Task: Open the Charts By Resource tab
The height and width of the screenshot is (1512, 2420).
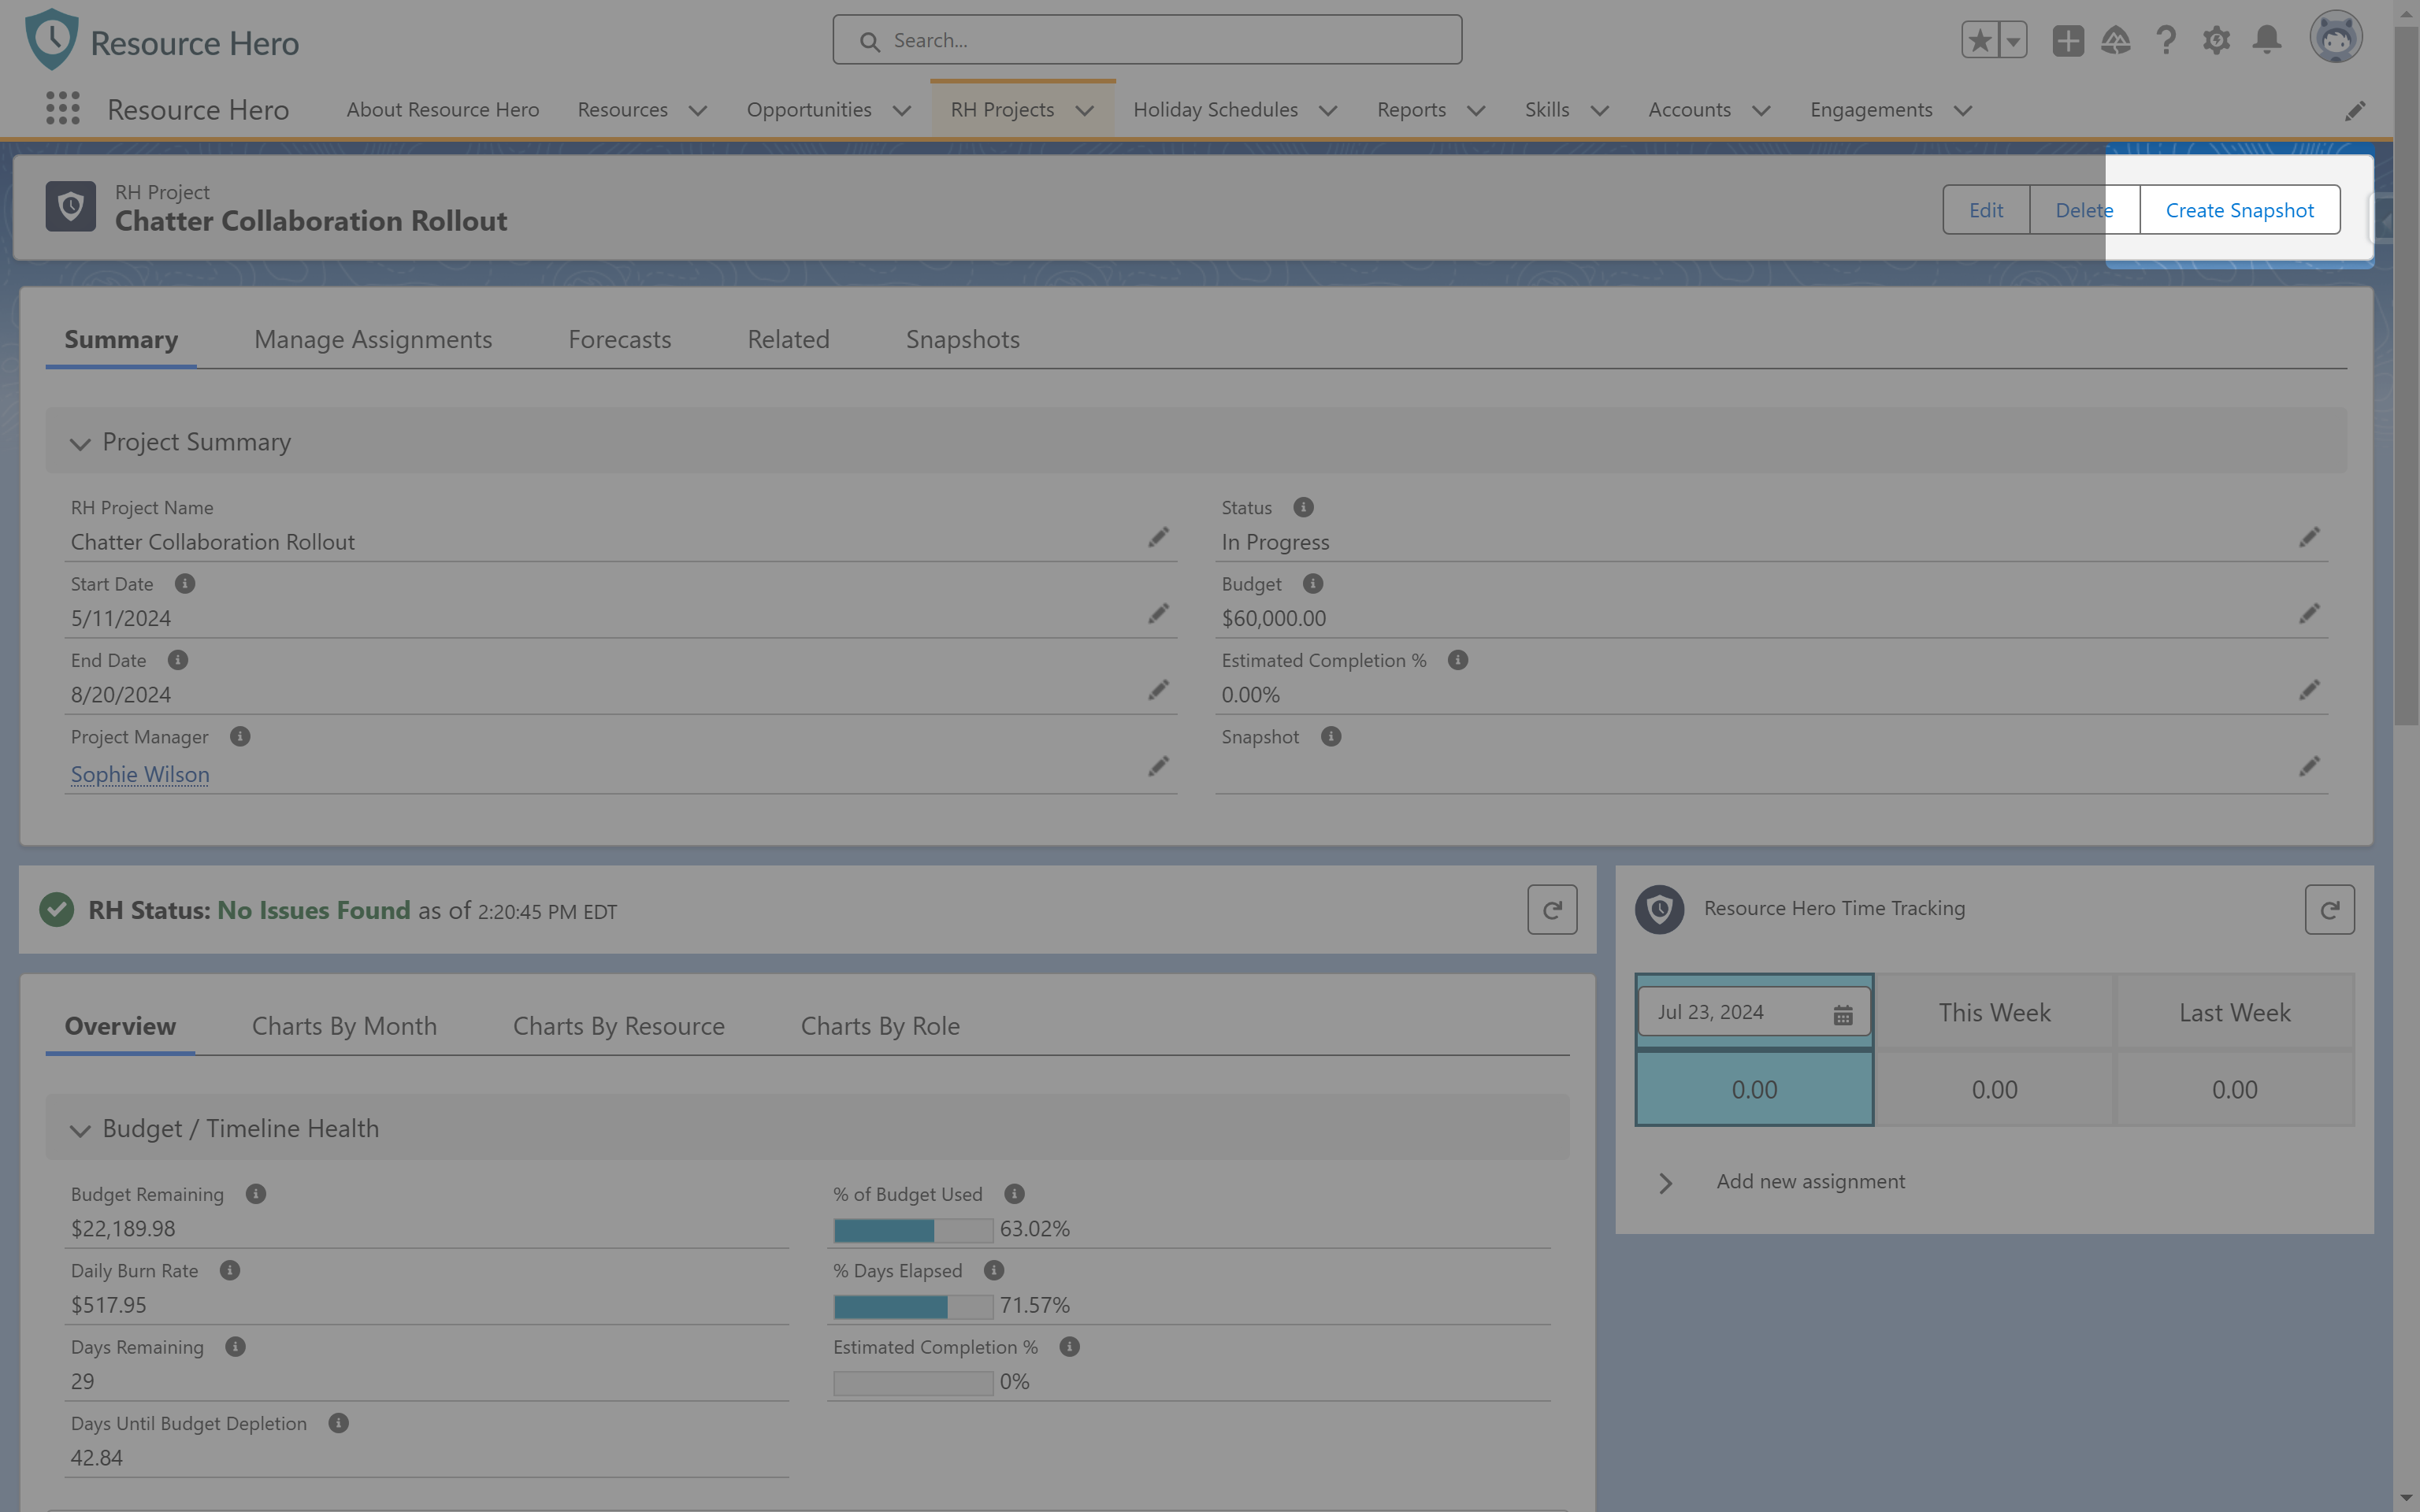Action: (x=619, y=1026)
